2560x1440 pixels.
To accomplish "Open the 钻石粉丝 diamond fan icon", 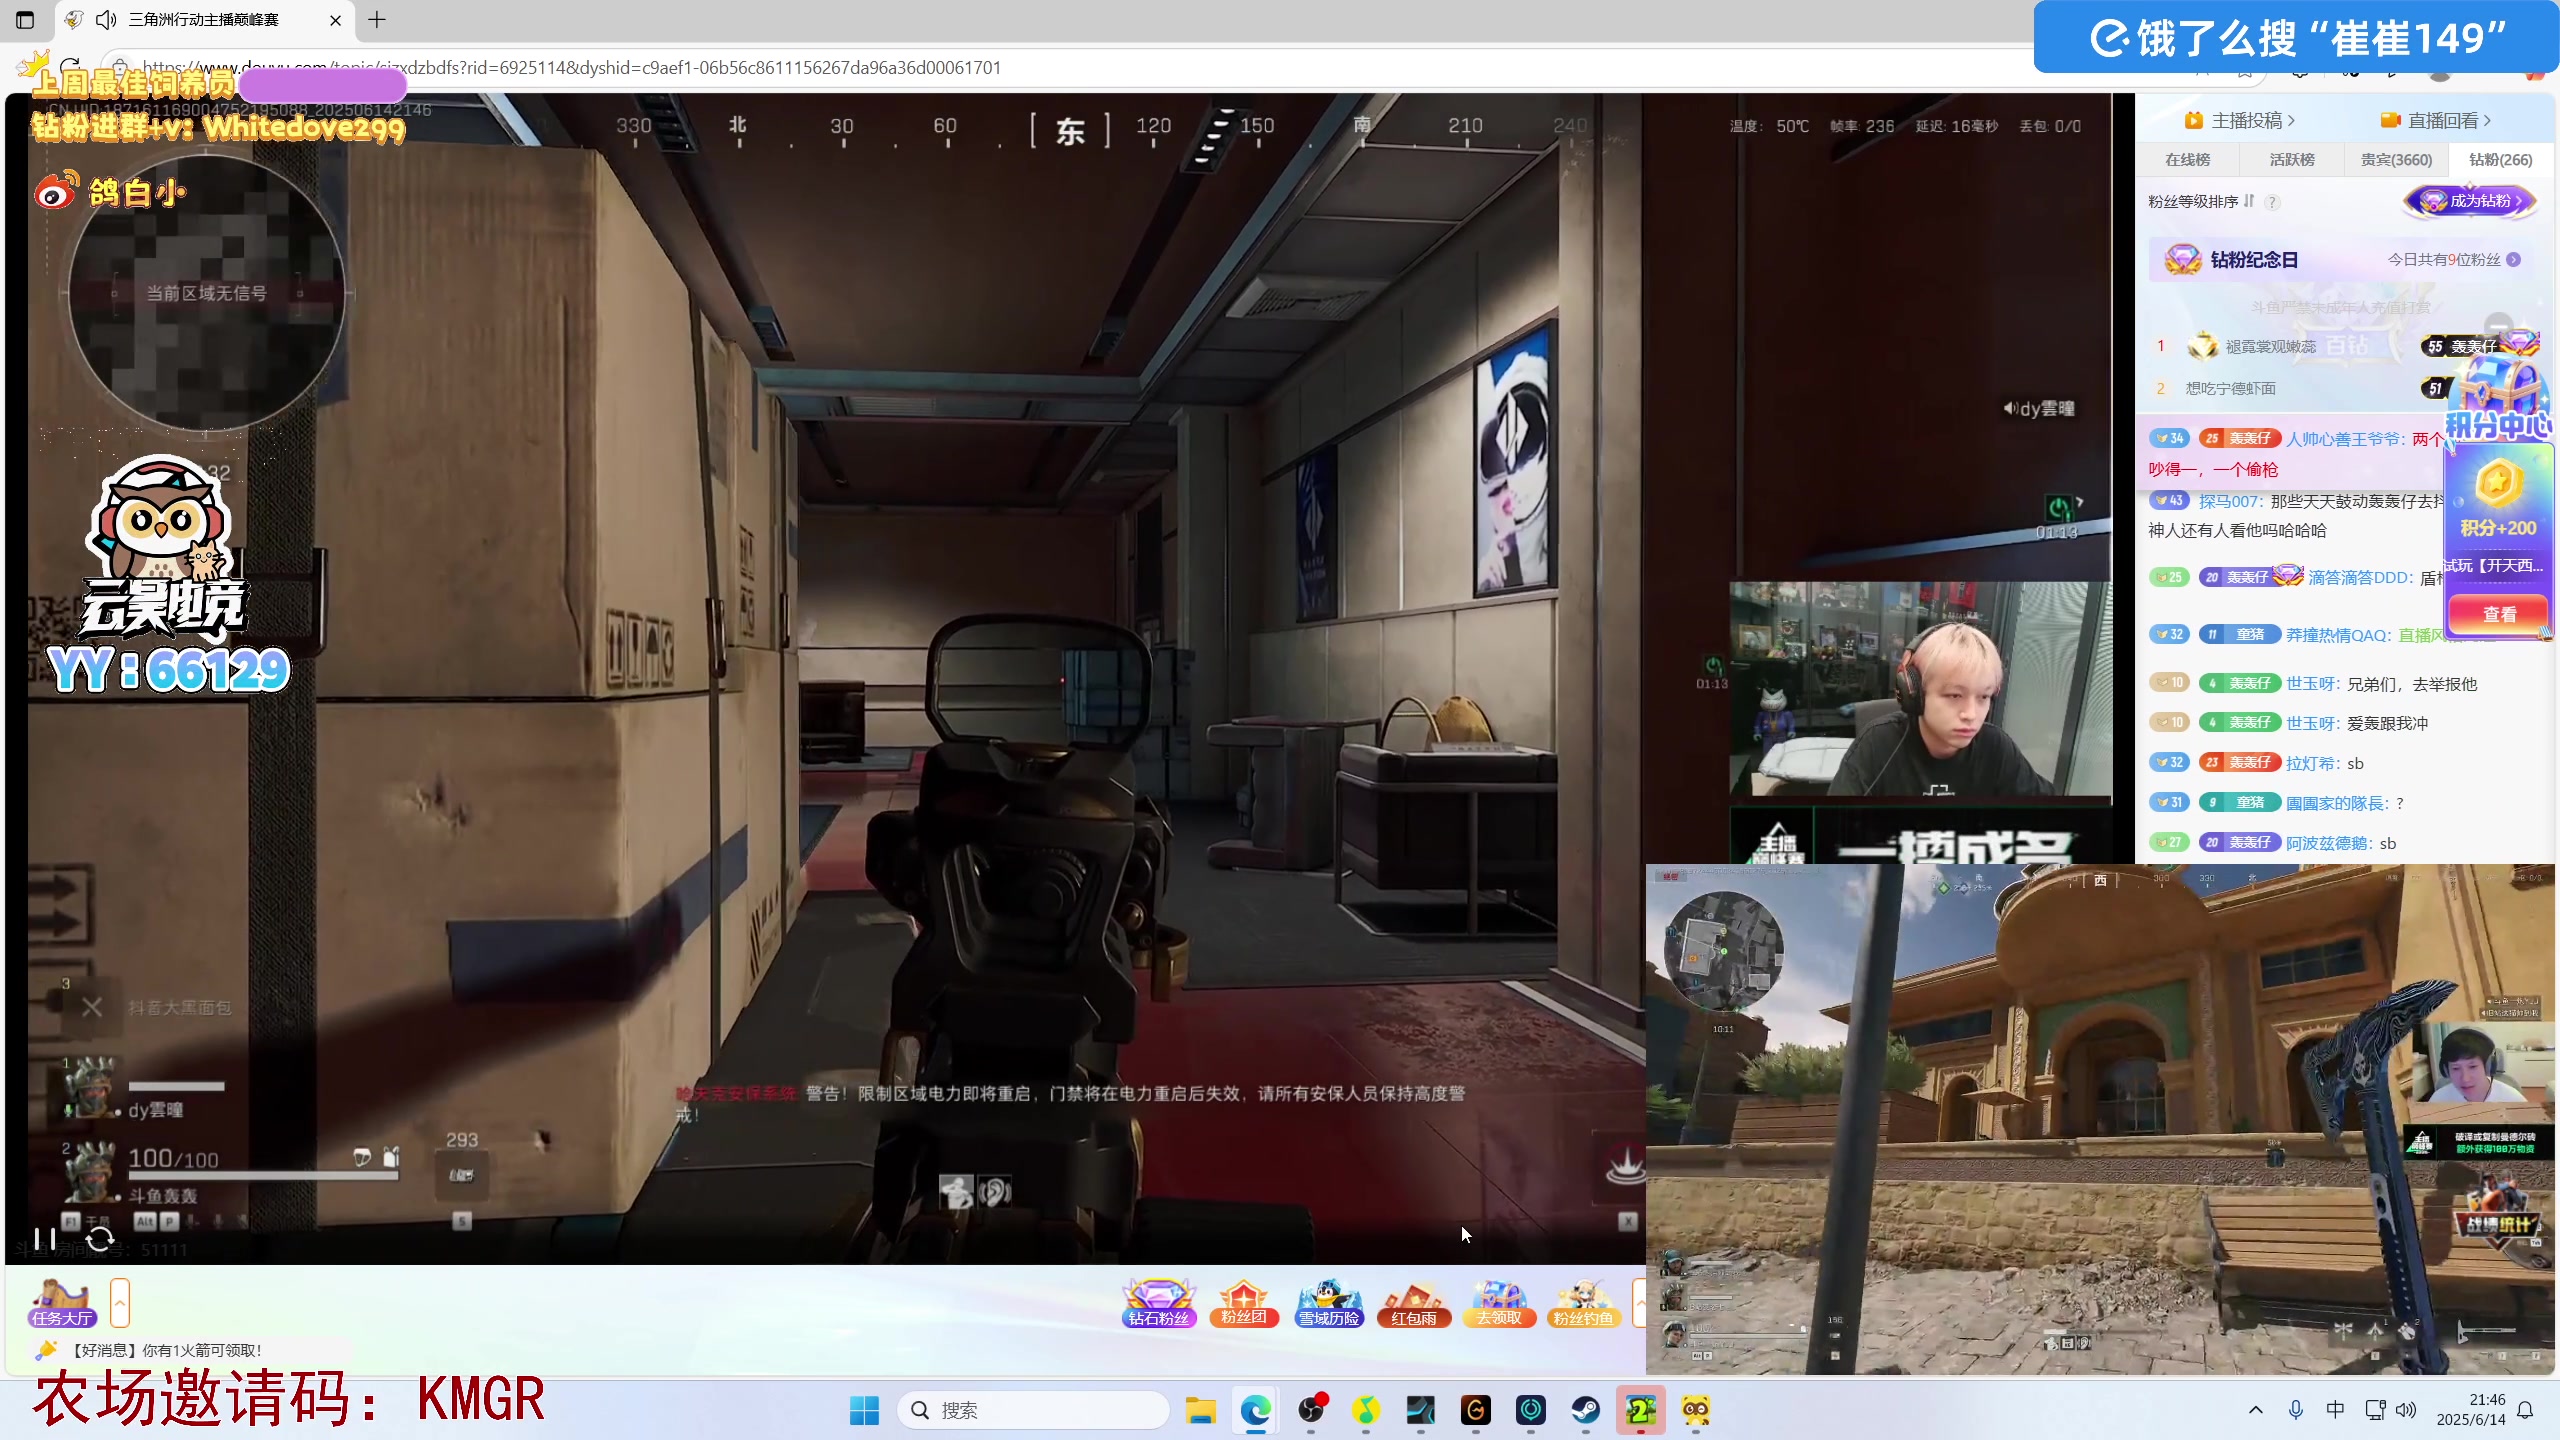I will click(1159, 1303).
